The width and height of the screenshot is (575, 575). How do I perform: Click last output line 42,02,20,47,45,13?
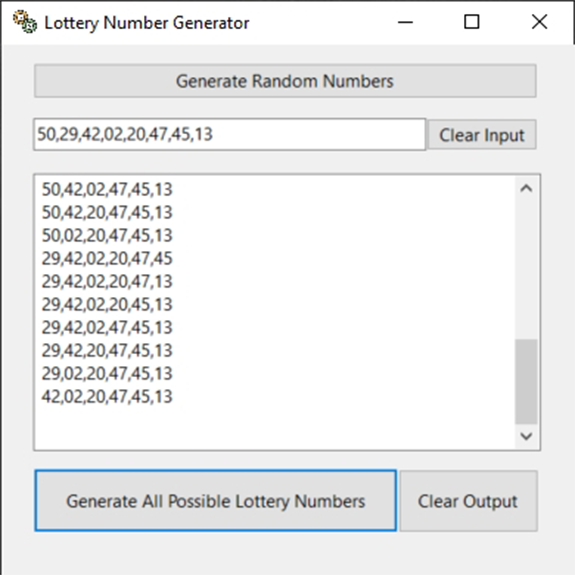[107, 397]
